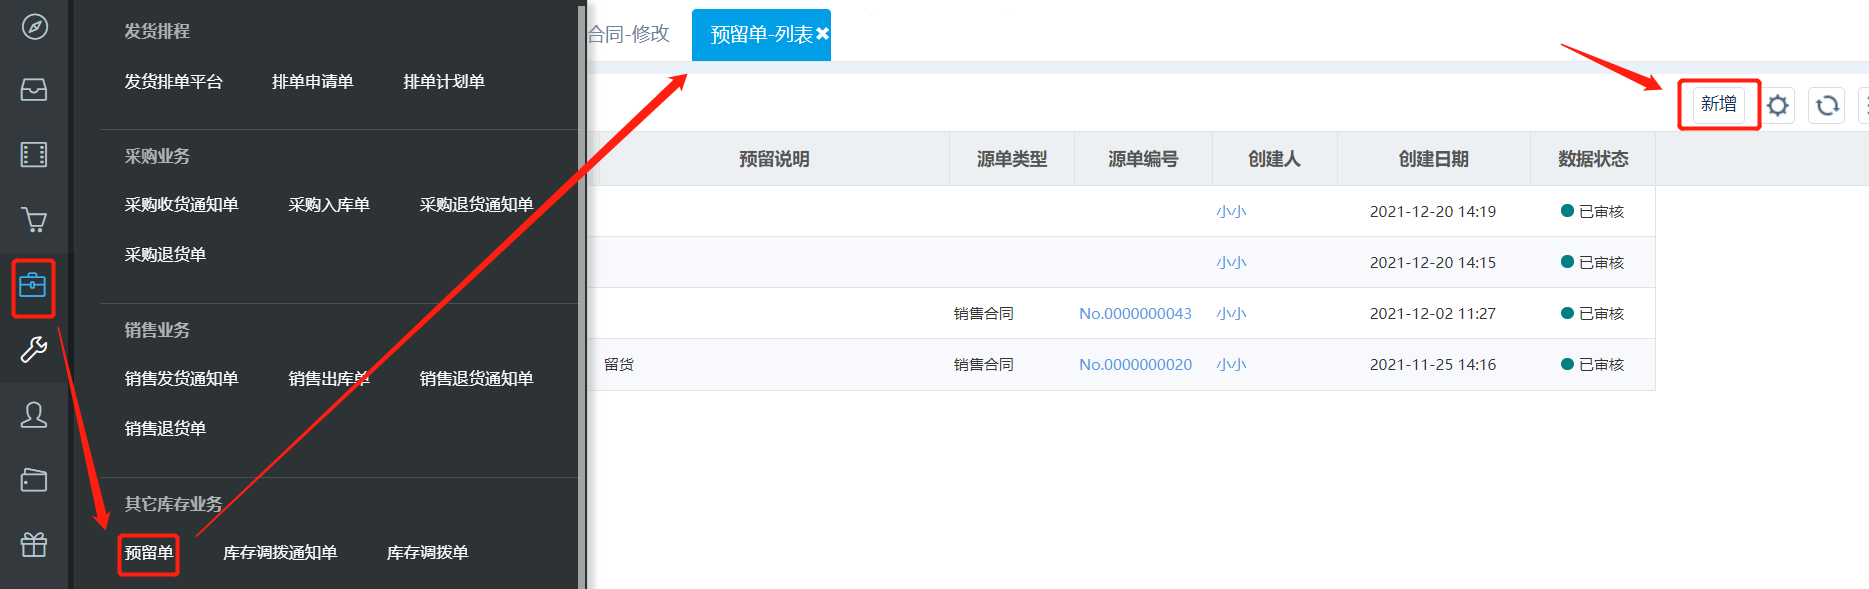The image size is (1869, 589).
Task: Open 排单计划单 menu item
Action: [x=444, y=82]
